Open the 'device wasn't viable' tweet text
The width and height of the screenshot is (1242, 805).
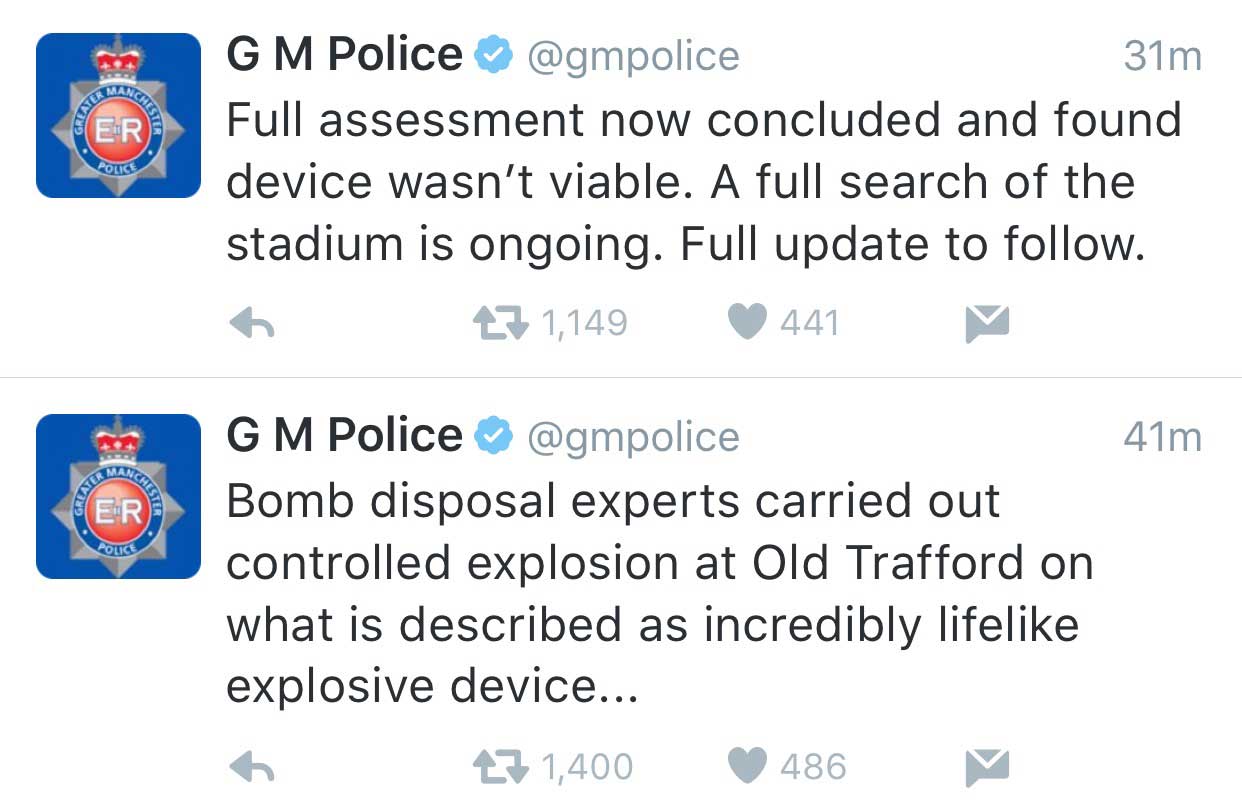[680, 182]
